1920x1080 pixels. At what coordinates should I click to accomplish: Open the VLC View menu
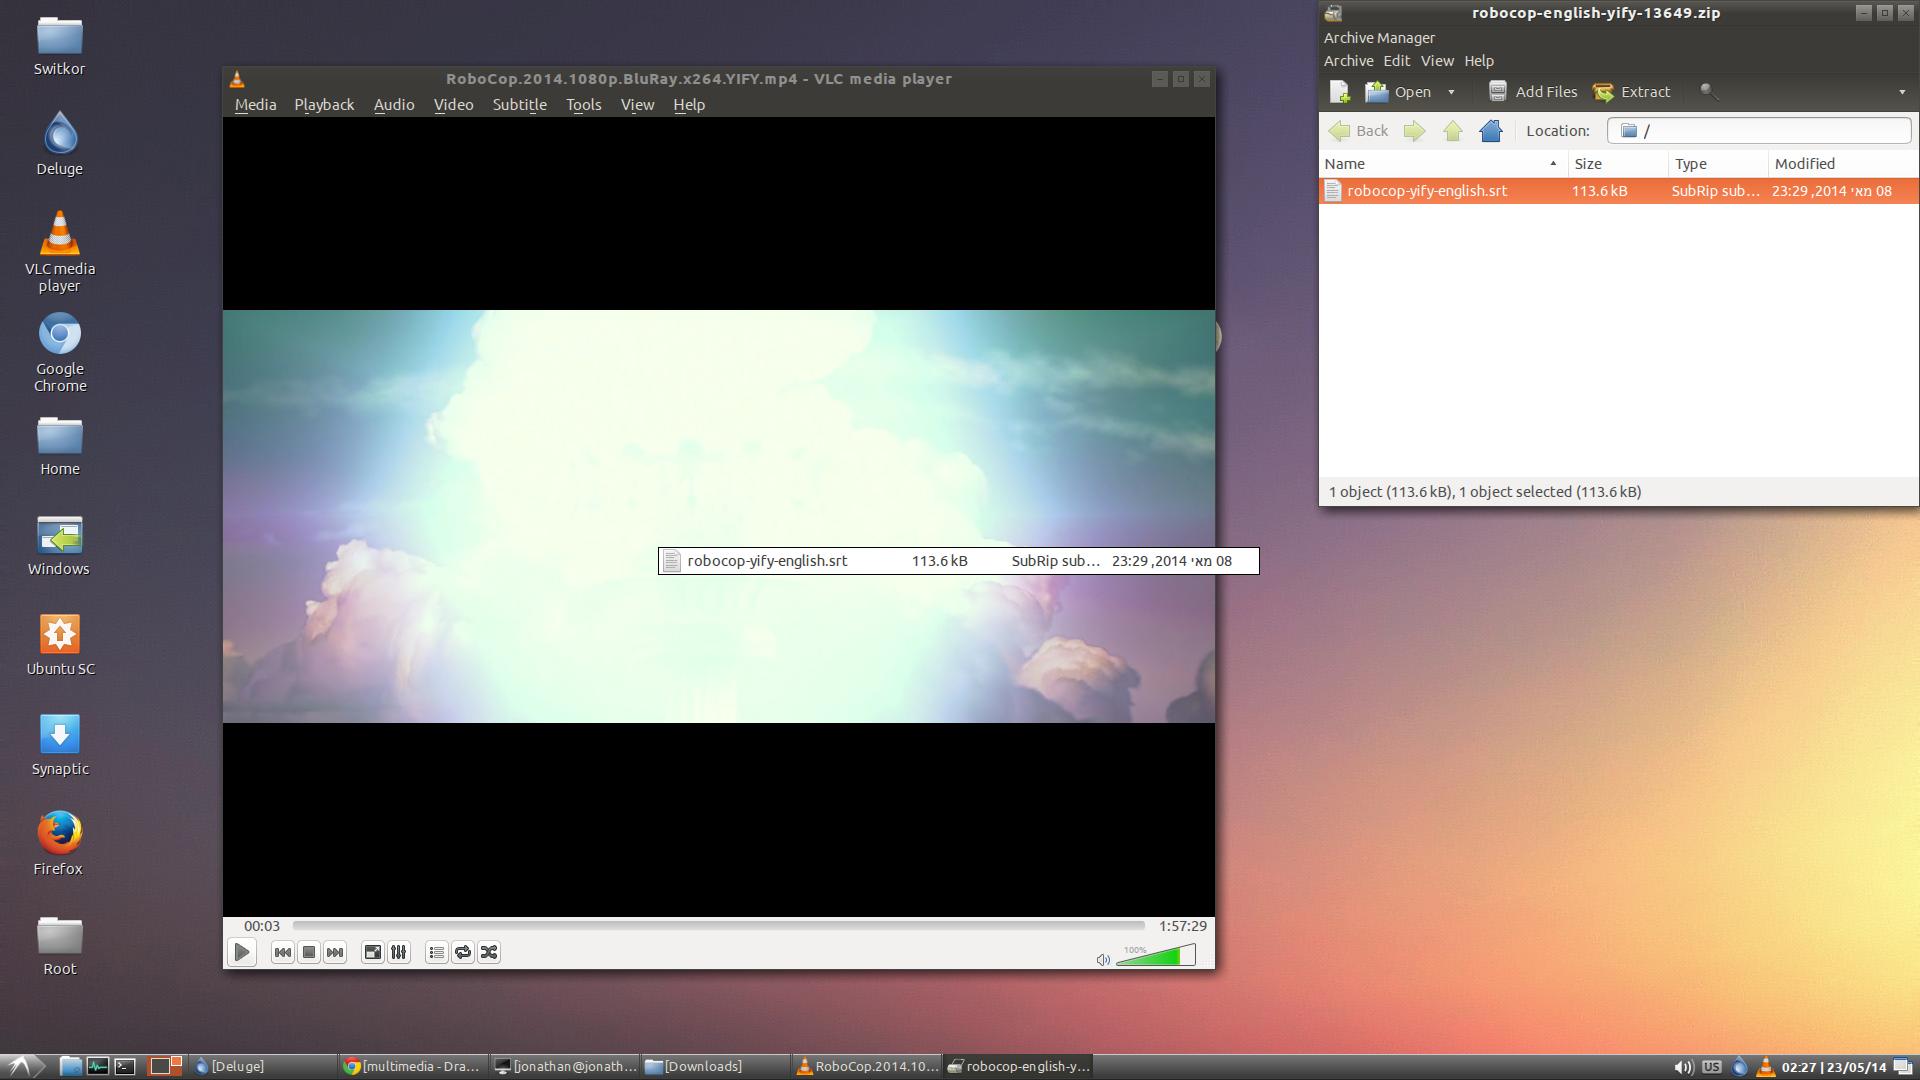pyautogui.click(x=637, y=105)
